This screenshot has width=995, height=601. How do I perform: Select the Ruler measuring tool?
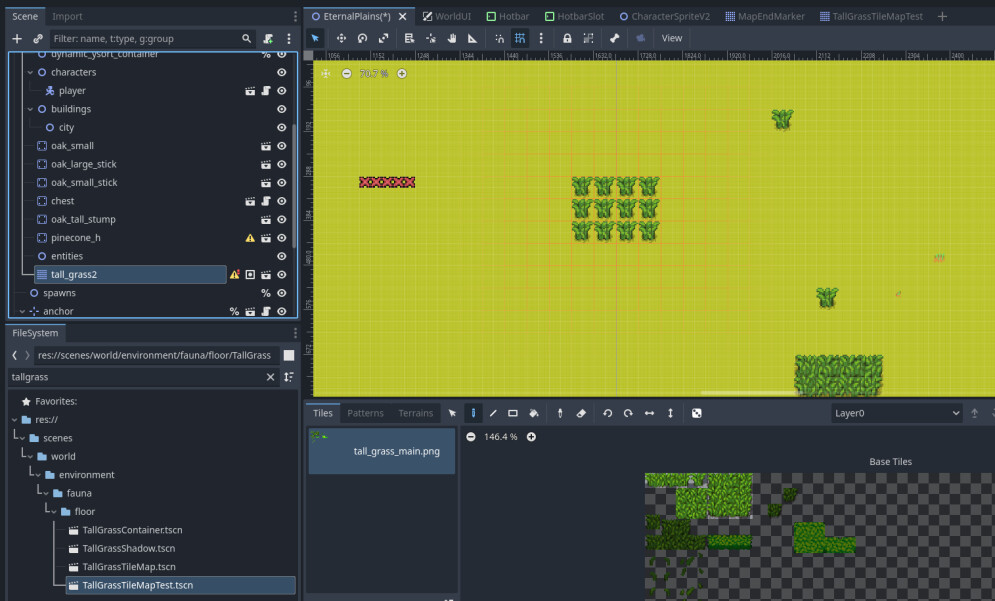click(x=473, y=38)
